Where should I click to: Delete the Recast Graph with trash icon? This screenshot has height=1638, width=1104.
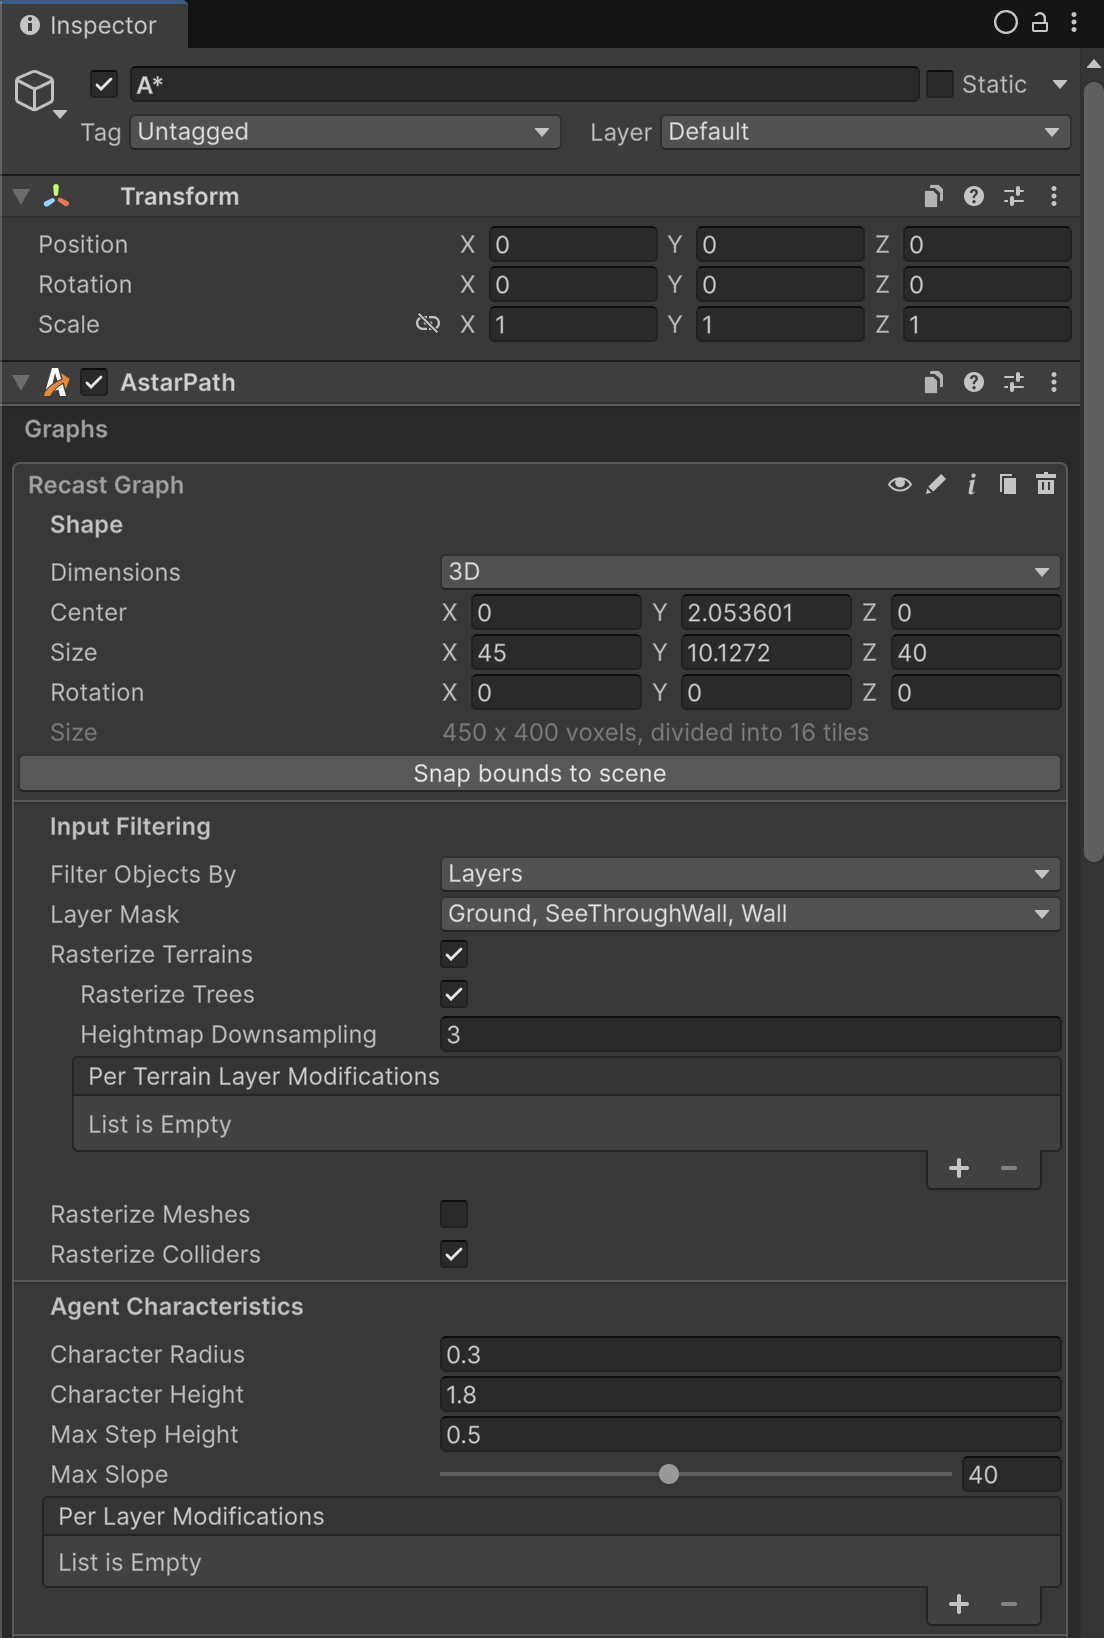click(x=1045, y=485)
